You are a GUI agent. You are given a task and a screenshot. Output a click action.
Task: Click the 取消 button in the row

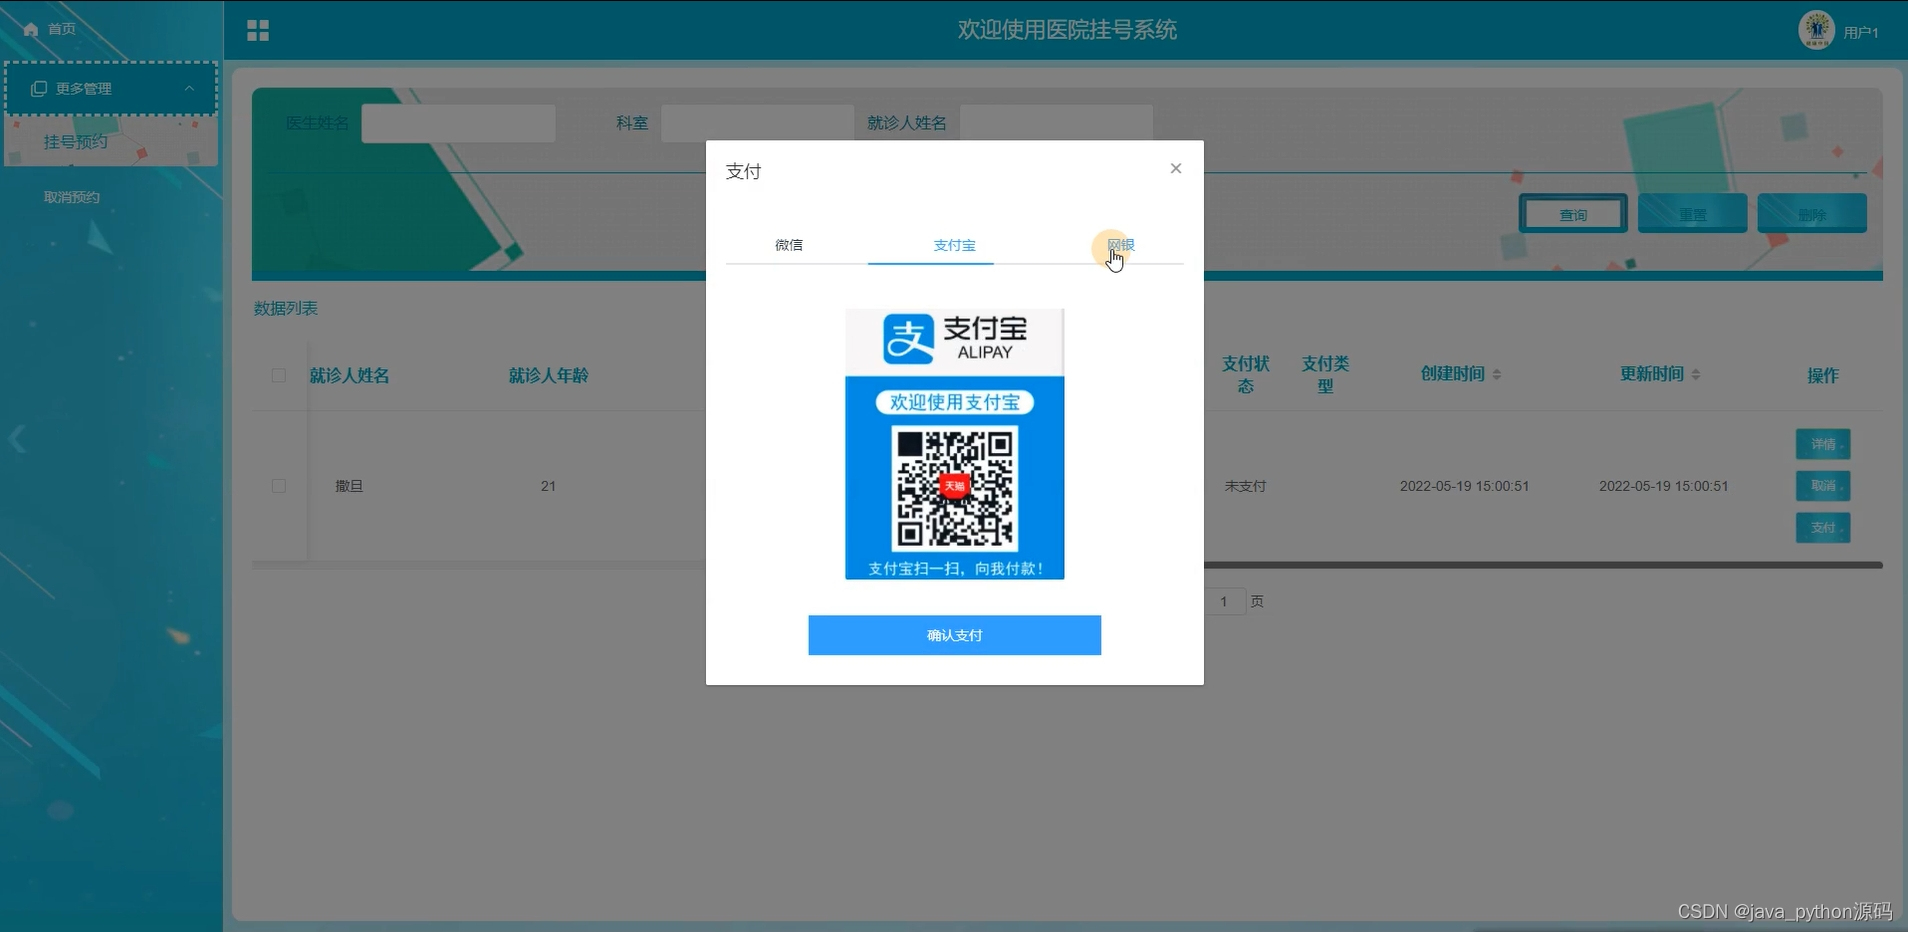pos(1823,486)
